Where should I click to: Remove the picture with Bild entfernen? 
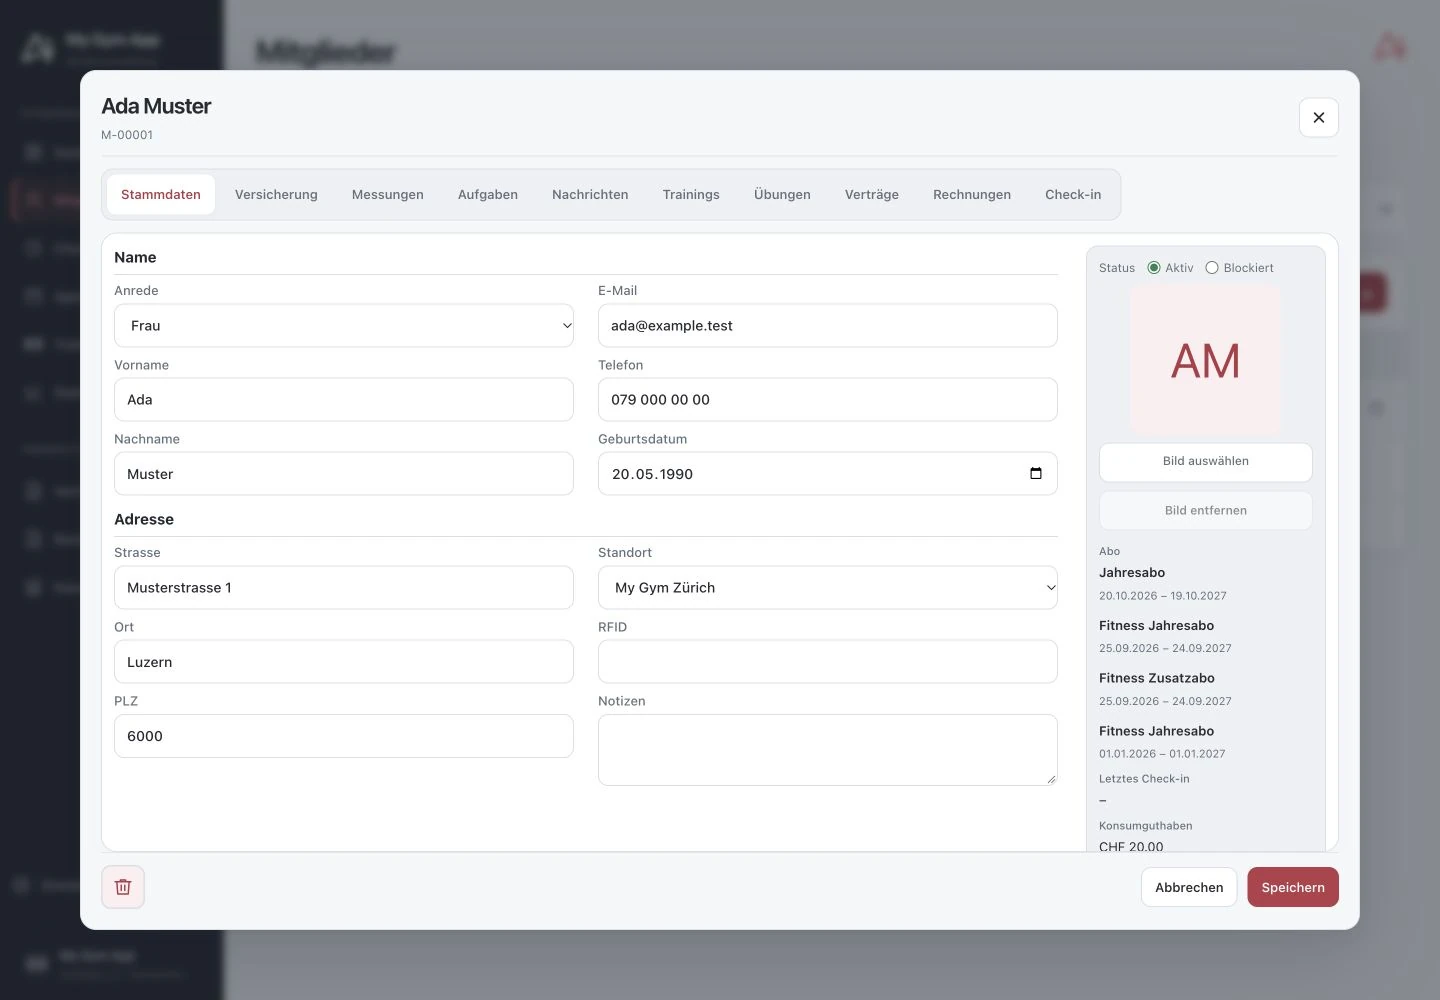click(x=1206, y=511)
